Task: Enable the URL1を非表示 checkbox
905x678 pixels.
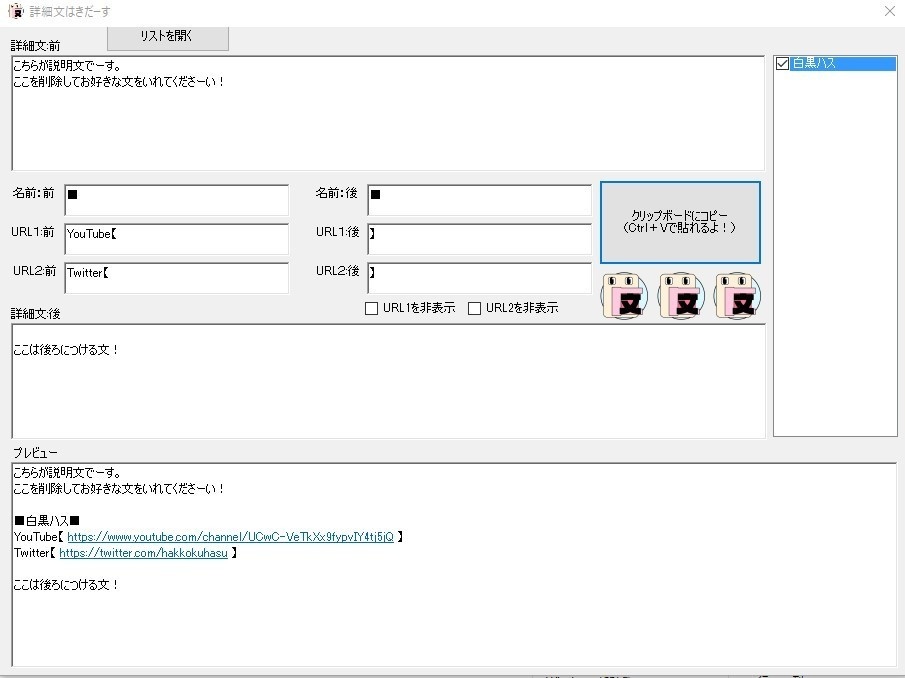Action: coord(372,308)
